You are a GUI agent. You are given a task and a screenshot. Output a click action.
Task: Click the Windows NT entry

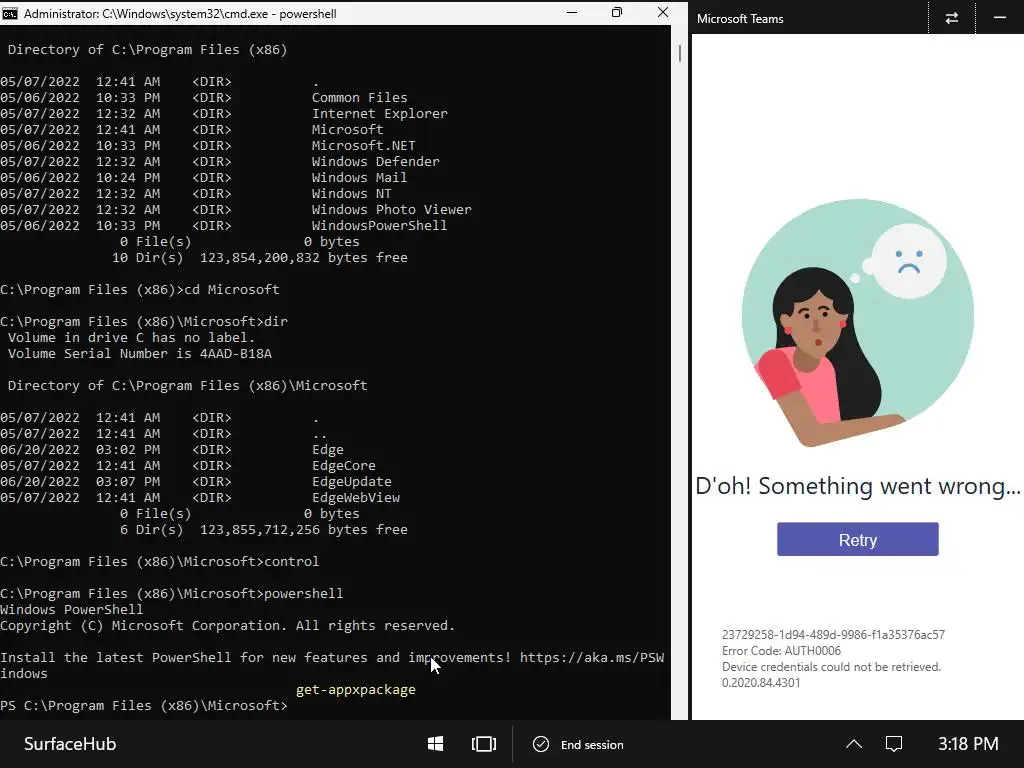point(351,193)
